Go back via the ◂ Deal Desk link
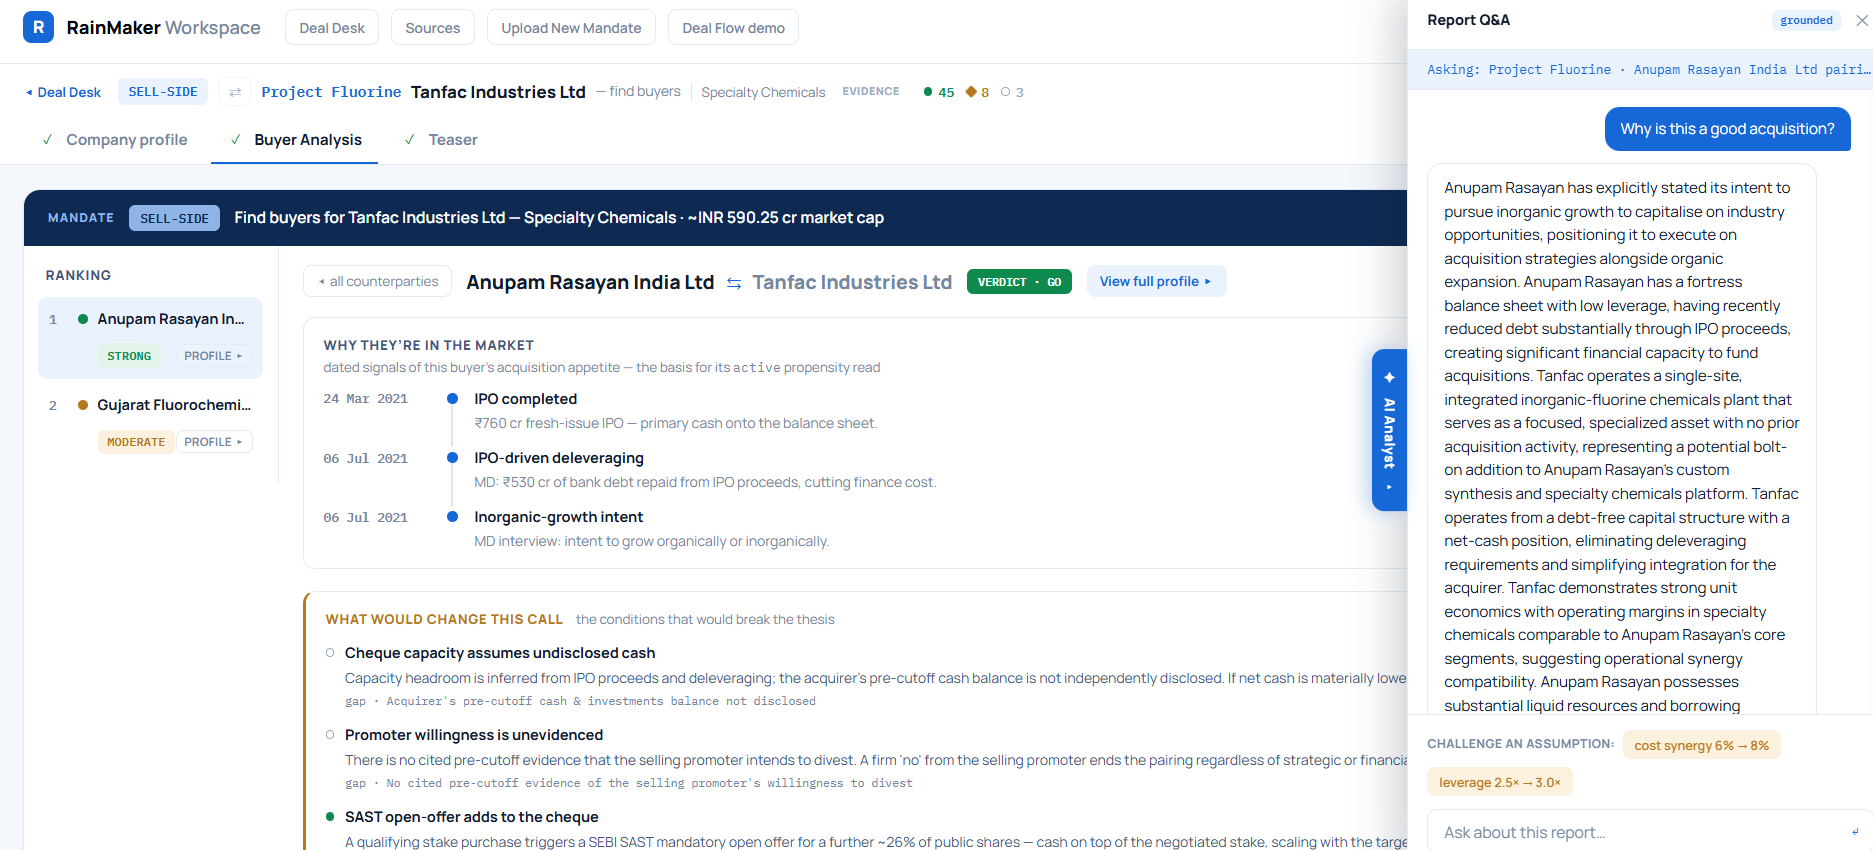The image size is (1873, 850). click(63, 92)
